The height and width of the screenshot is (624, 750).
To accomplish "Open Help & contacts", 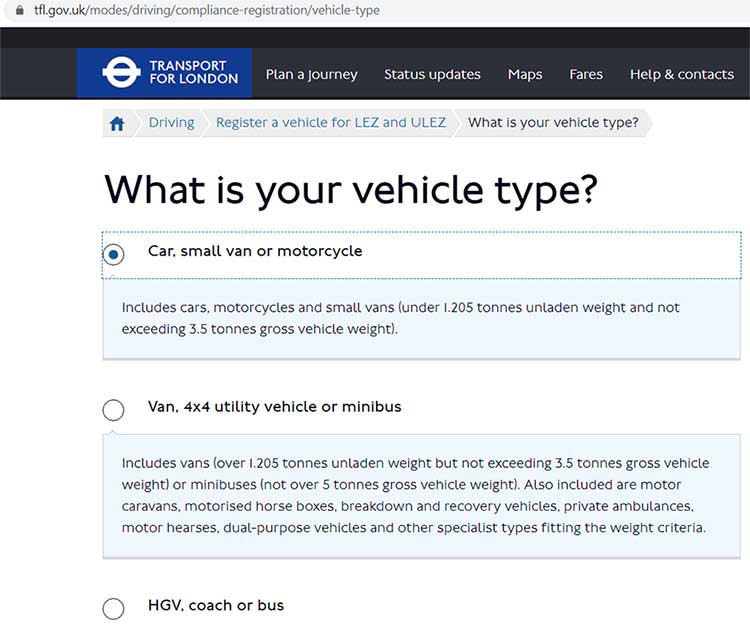I will (x=682, y=74).
